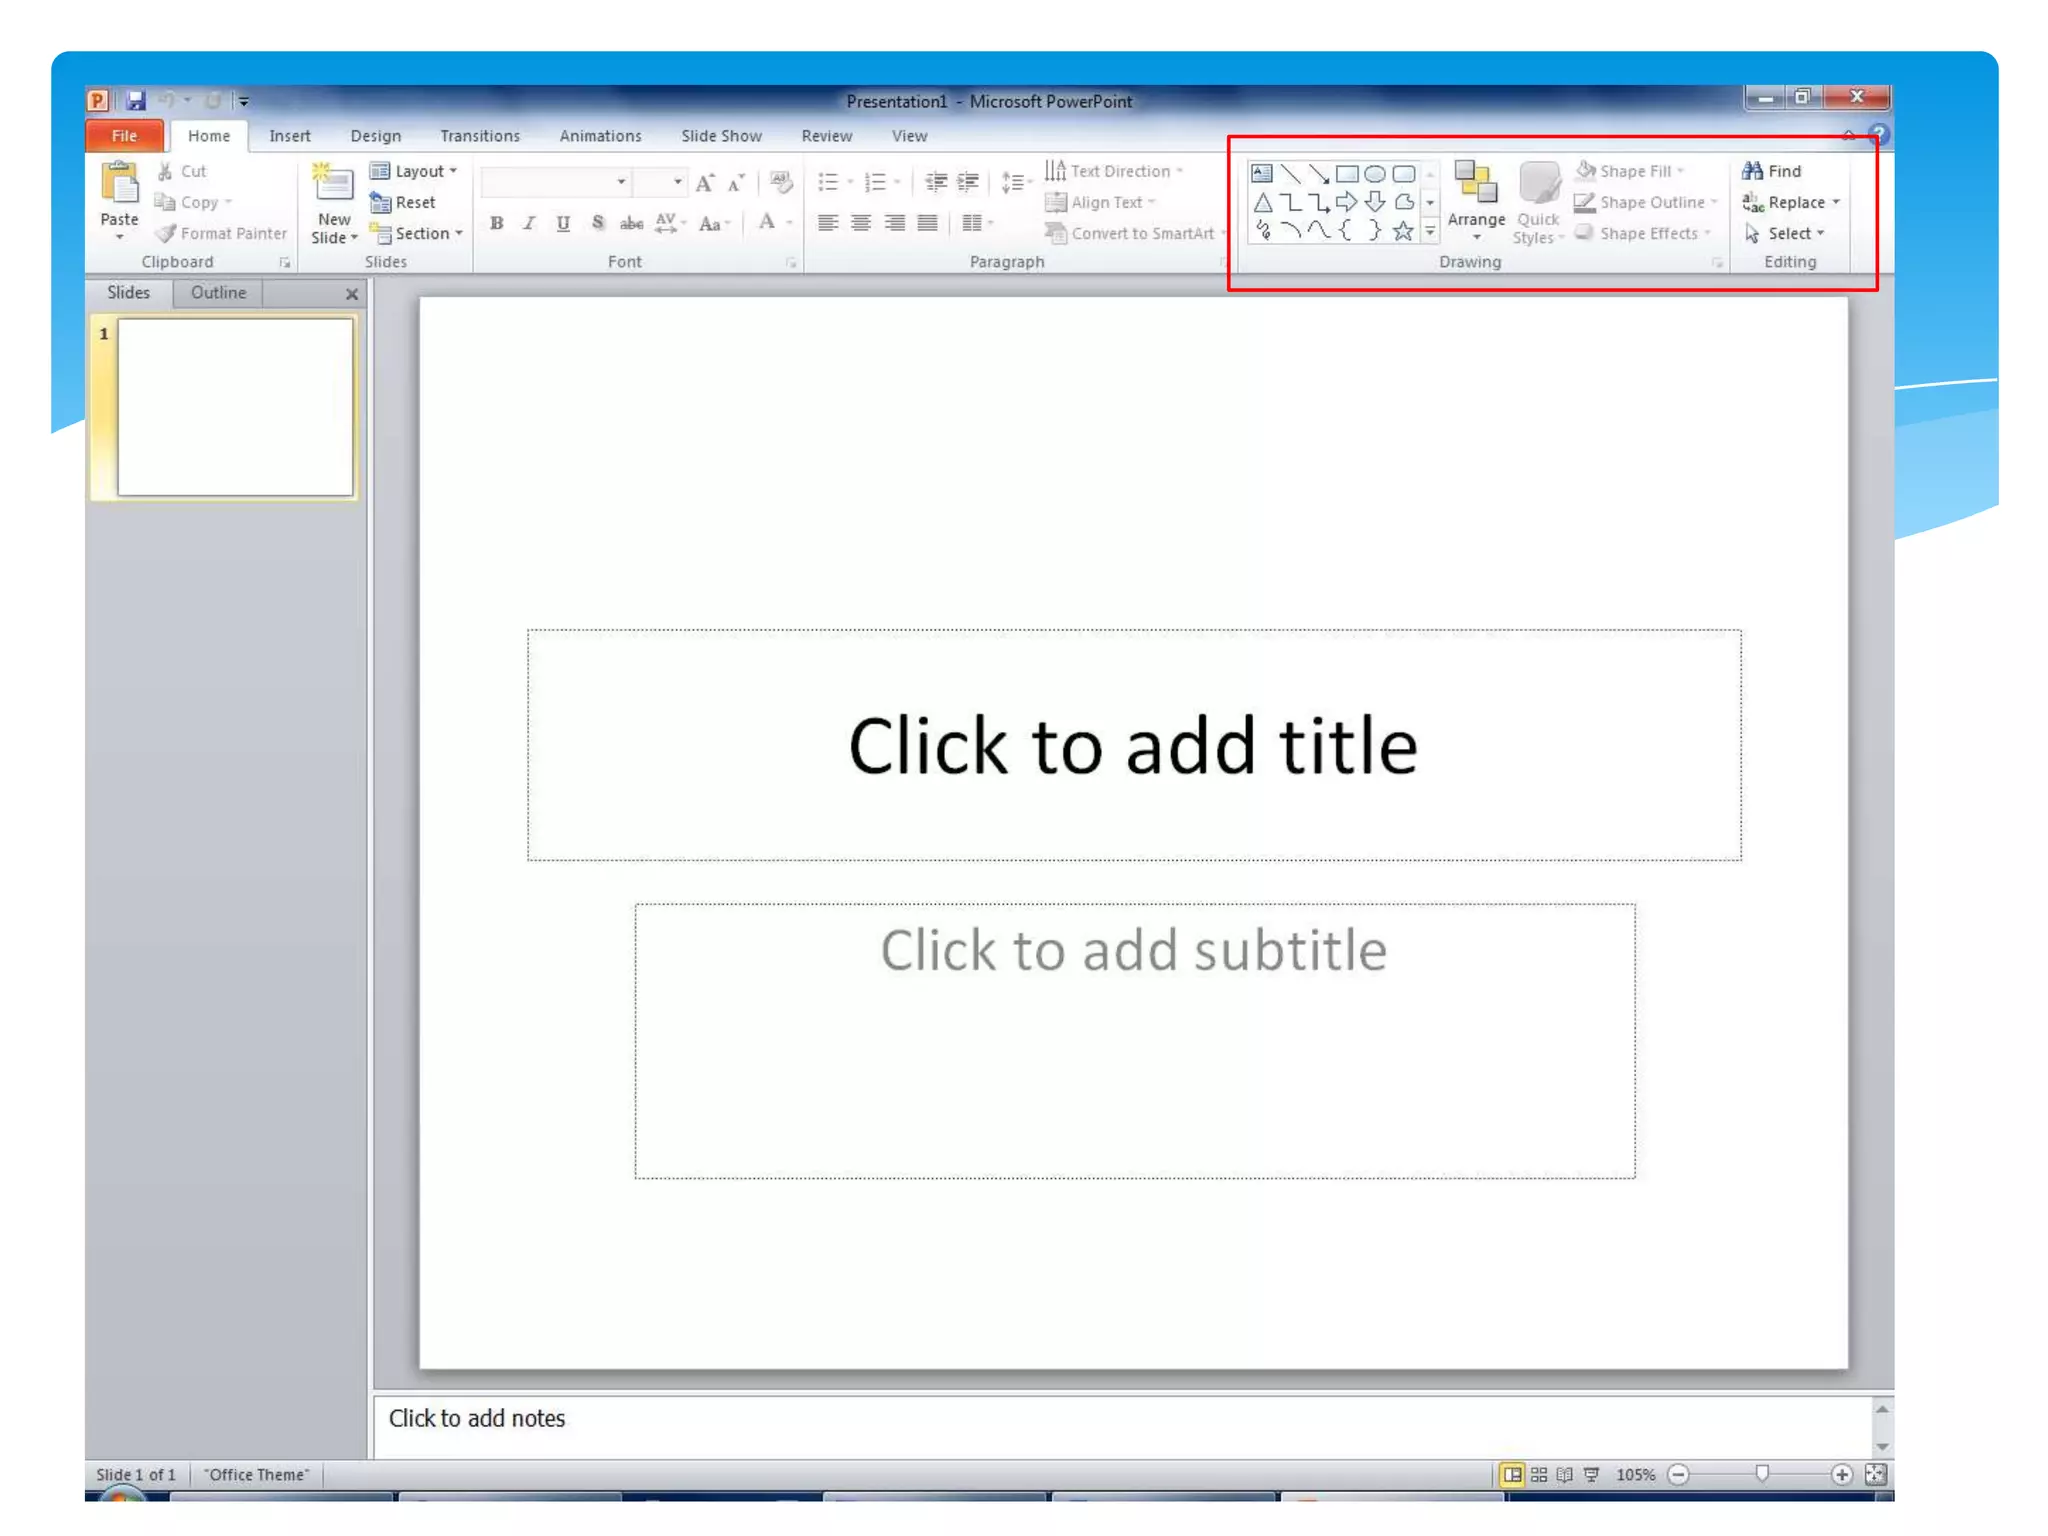Click the Save icon in quick access toolbar

point(136,101)
